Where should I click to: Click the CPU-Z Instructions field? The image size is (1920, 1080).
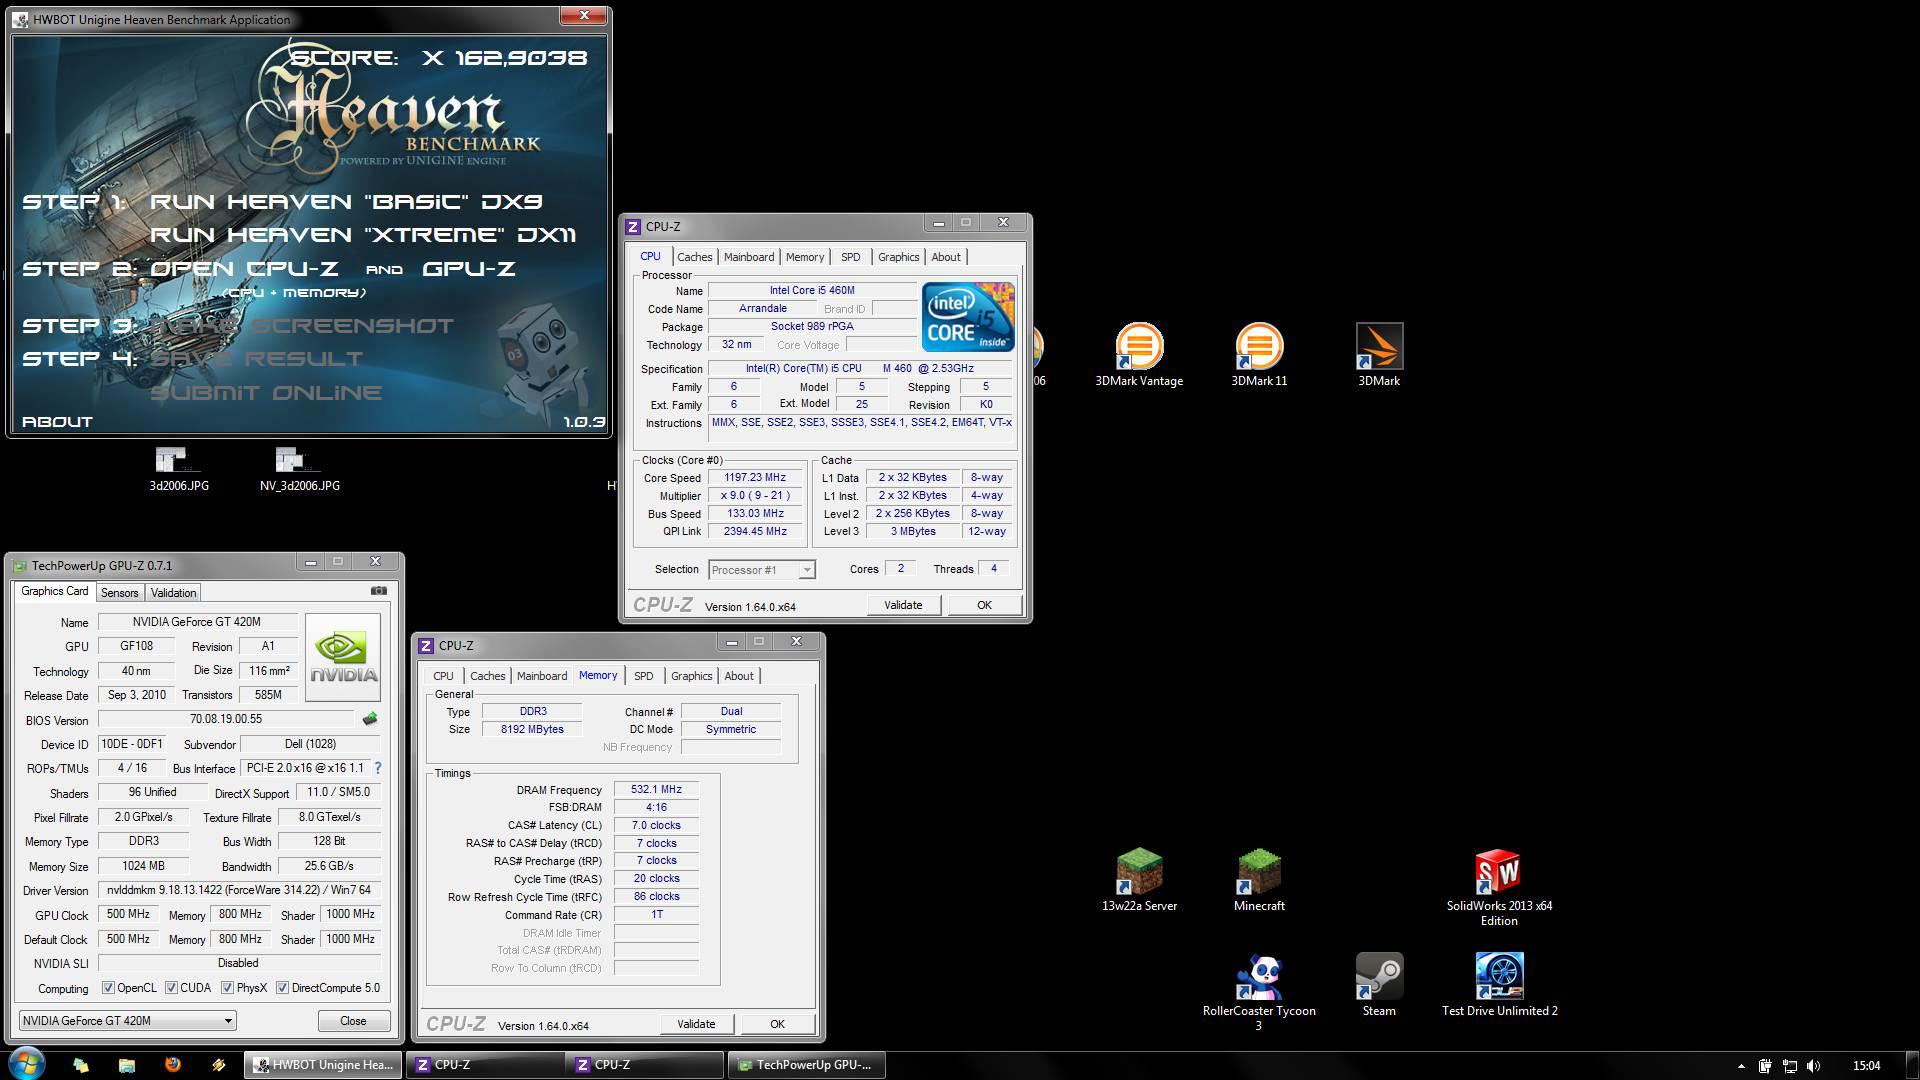861,427
